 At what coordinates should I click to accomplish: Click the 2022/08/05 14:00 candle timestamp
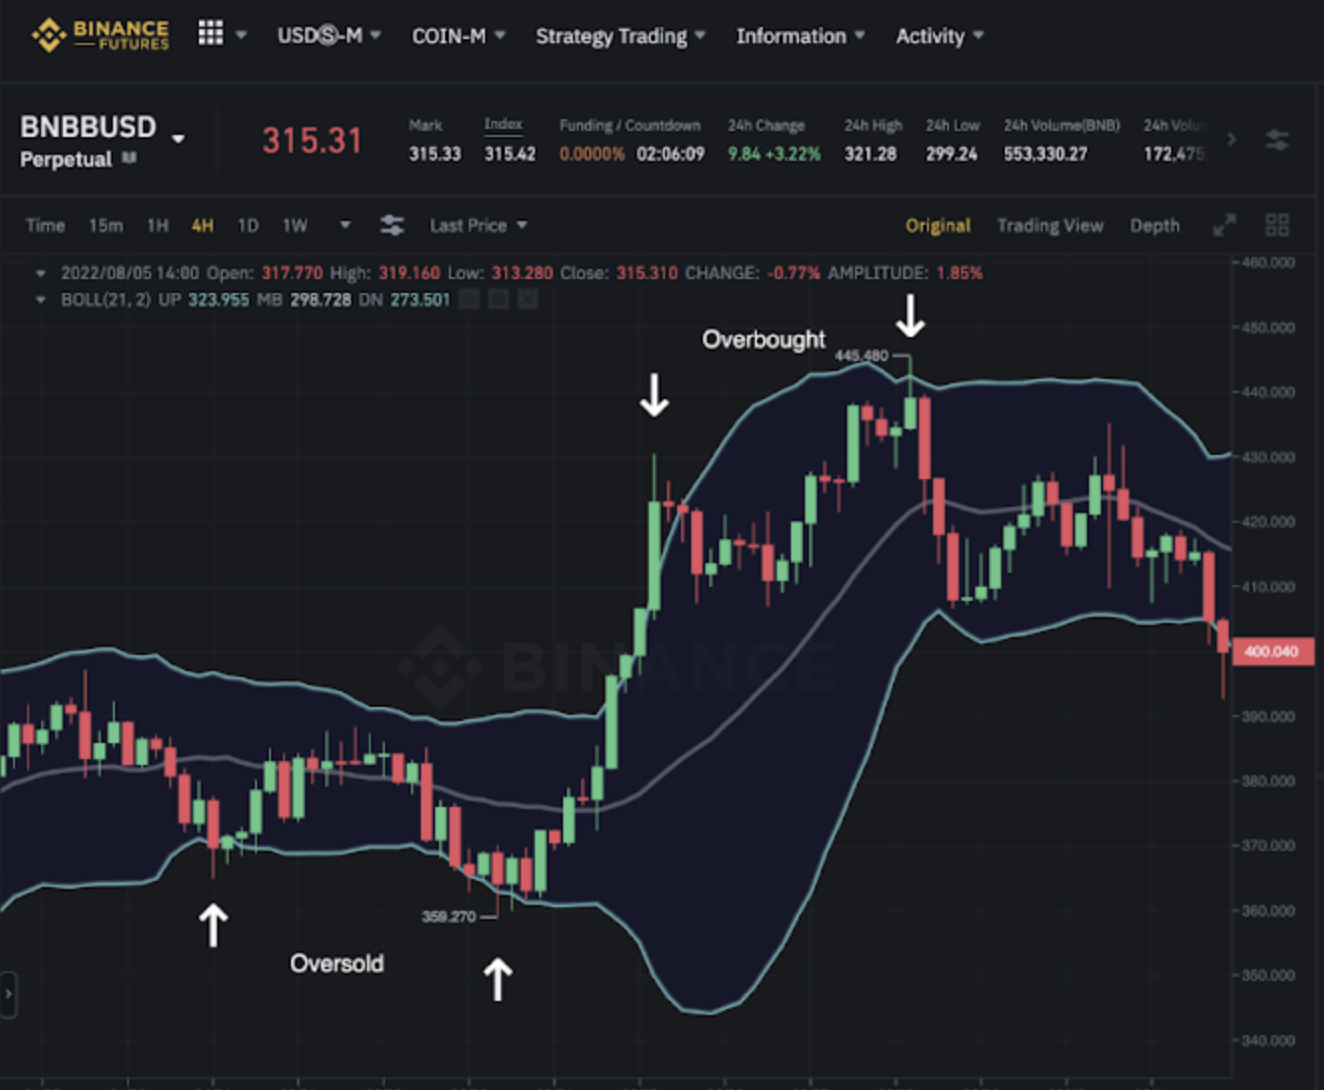pyautogui.click(x=130, y=273)
